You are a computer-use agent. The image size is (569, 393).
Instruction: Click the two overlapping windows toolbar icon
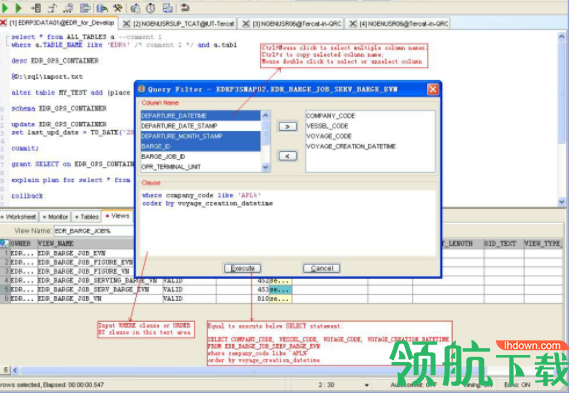tap(167, 8)
